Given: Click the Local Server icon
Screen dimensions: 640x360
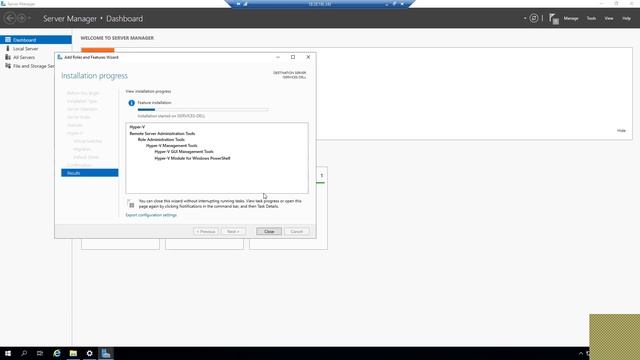Looking at the screenshot, I should point(7,48).
